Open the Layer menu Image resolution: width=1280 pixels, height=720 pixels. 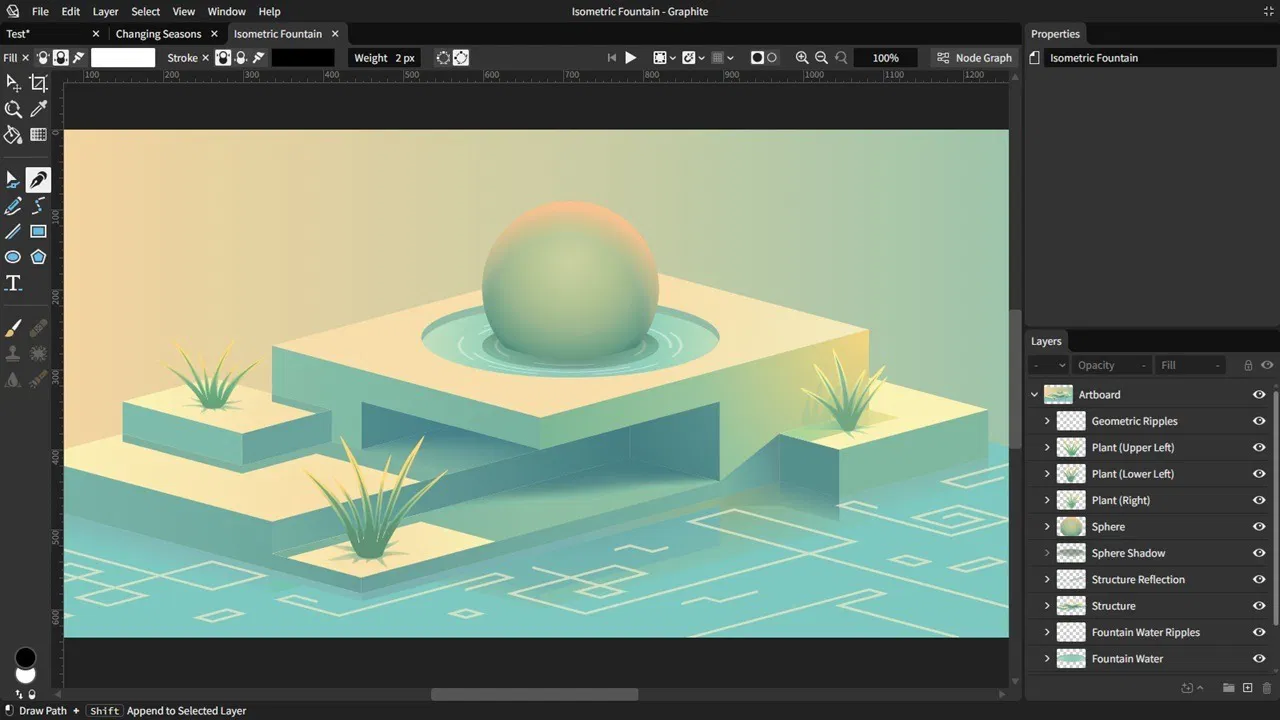(105, 11)
